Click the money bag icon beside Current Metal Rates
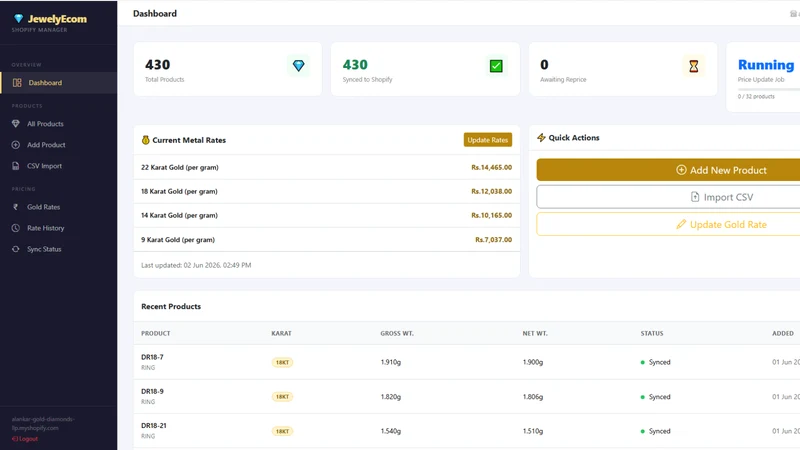Screen dimensions: 800x450 click(145, 140)
